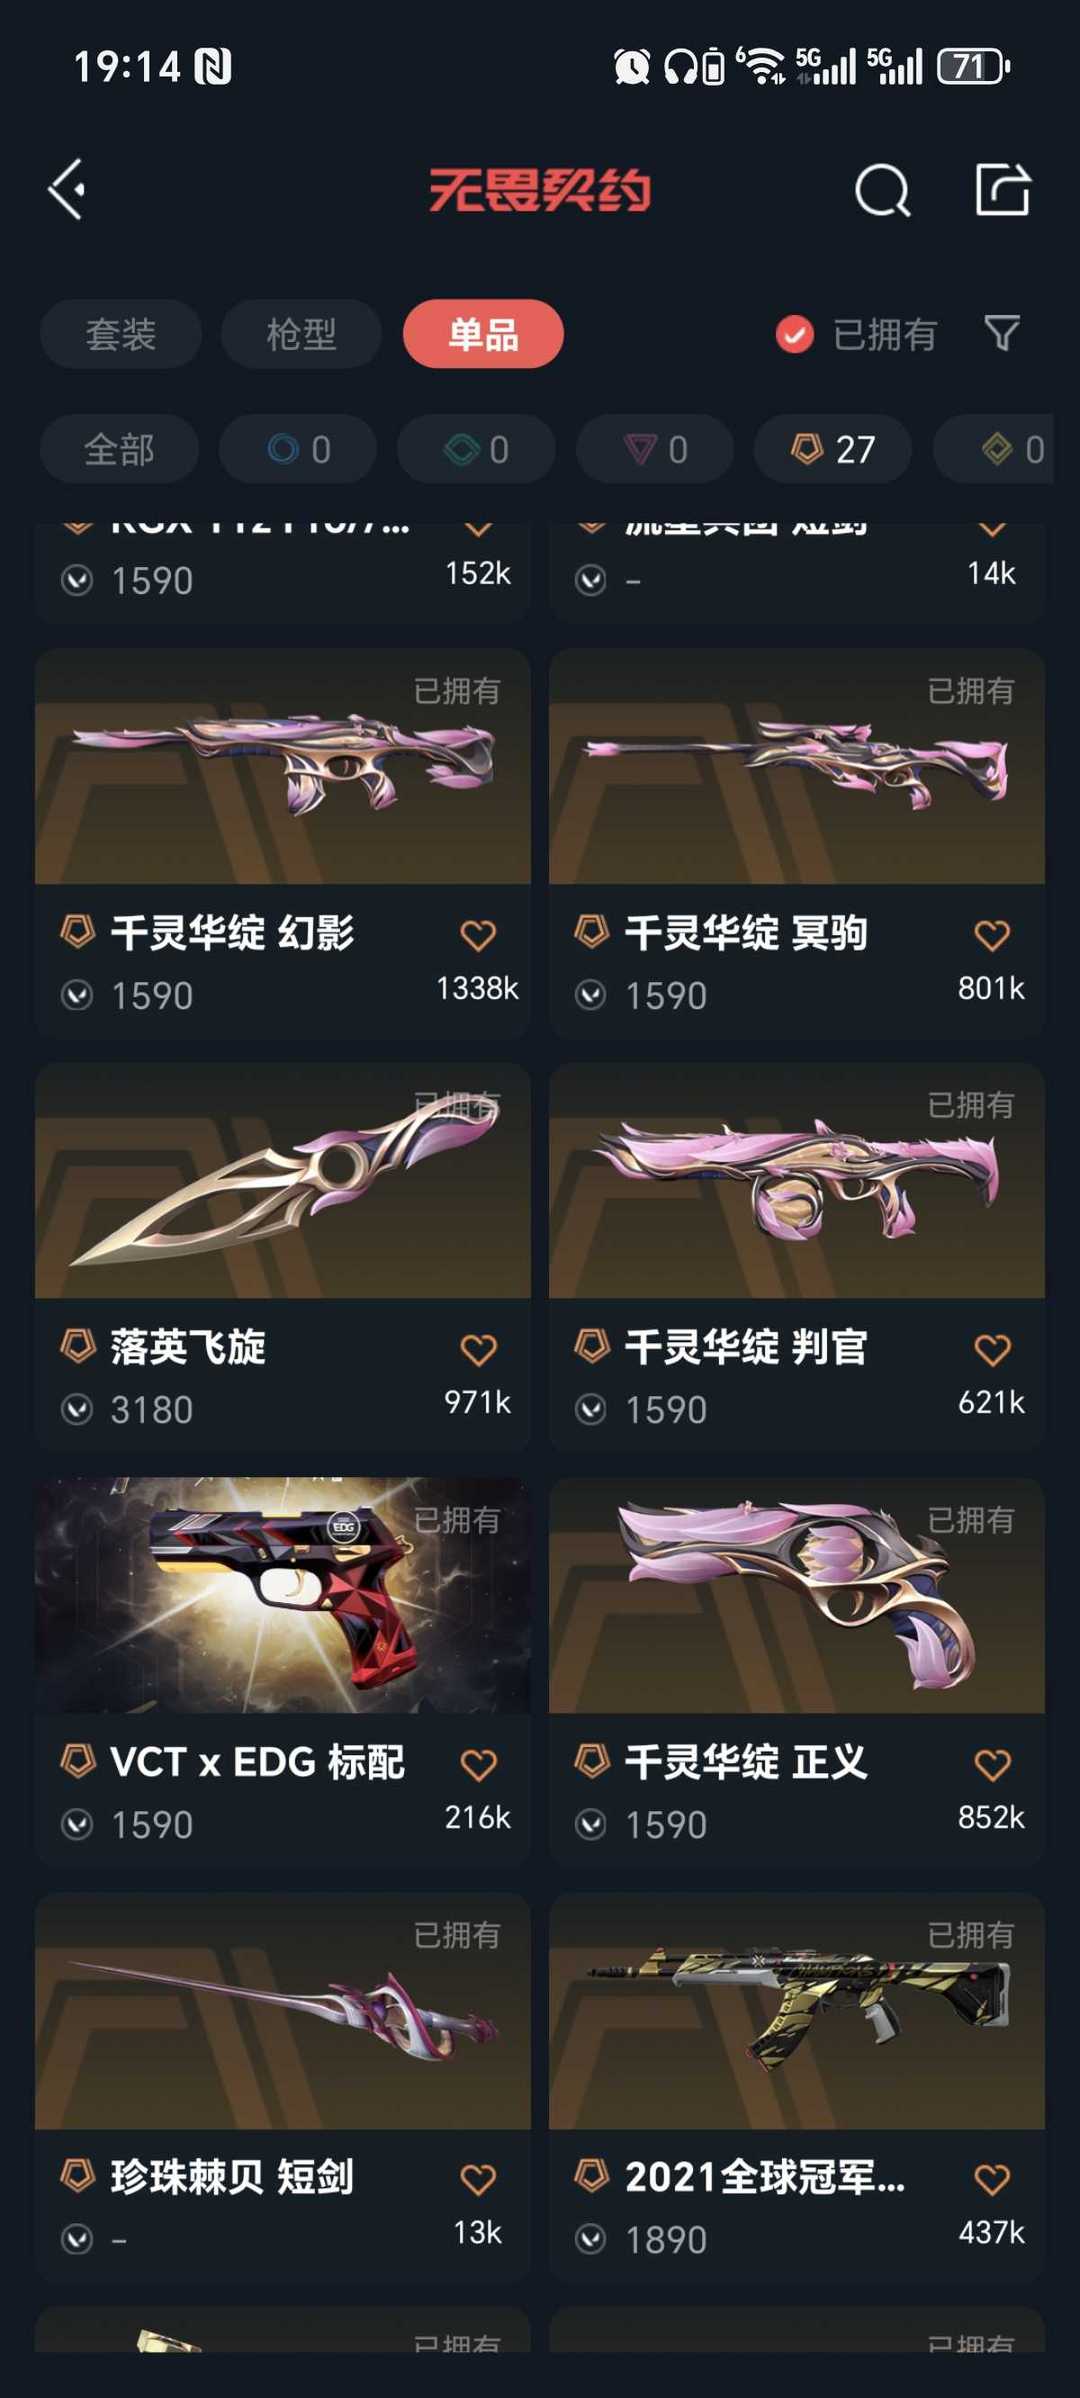
Task: Favorite 落英飞旋 with heart icon
Action: coord(478,1350)
